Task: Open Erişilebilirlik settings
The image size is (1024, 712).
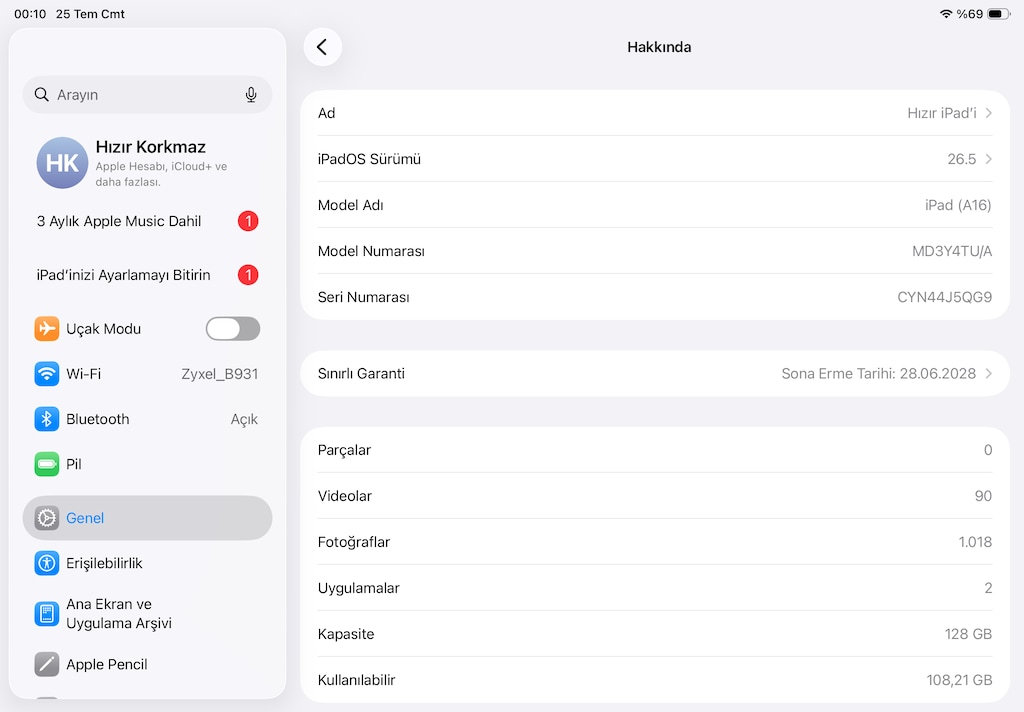Action: click(148, 563)
